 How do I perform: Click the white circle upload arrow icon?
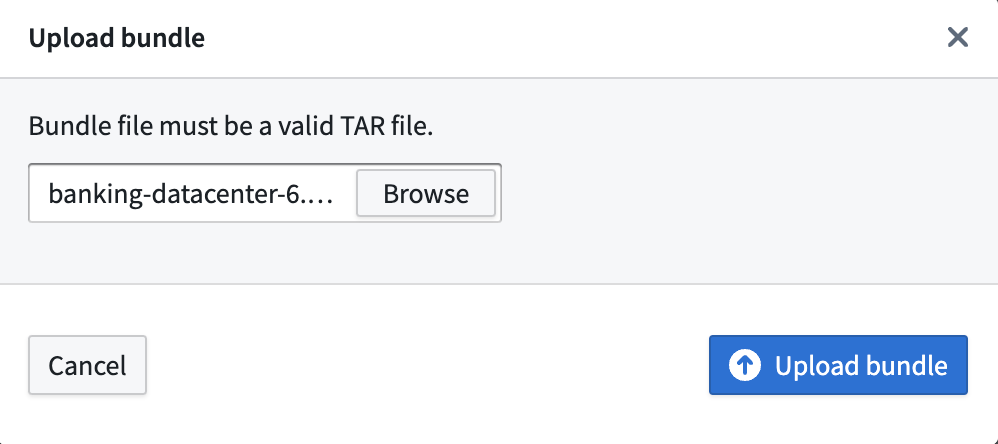point(745,365)
